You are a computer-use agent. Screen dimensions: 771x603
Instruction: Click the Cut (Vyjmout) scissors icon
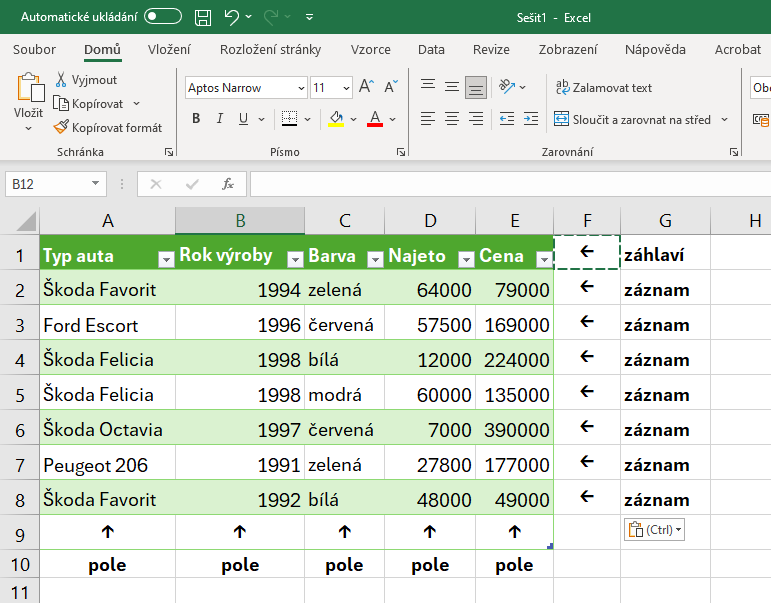click(x=61, y=79)
